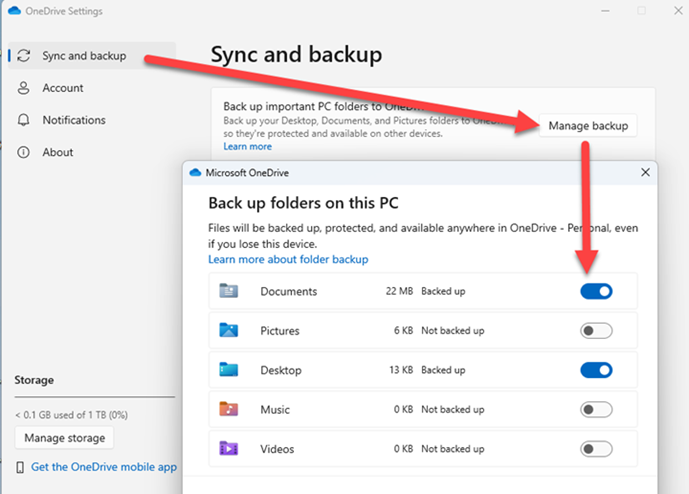The width and height of the screenshot is (689, 494).
Task: Click the Music folder icon
Action: coord(228,409)
